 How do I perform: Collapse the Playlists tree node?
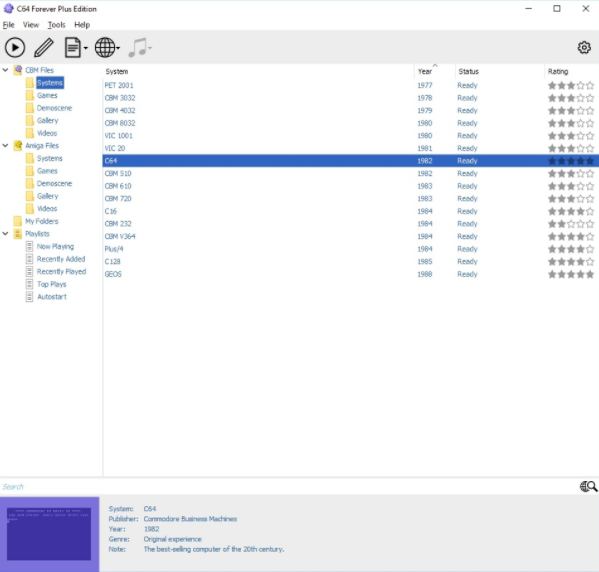click(x=5, y=234)
